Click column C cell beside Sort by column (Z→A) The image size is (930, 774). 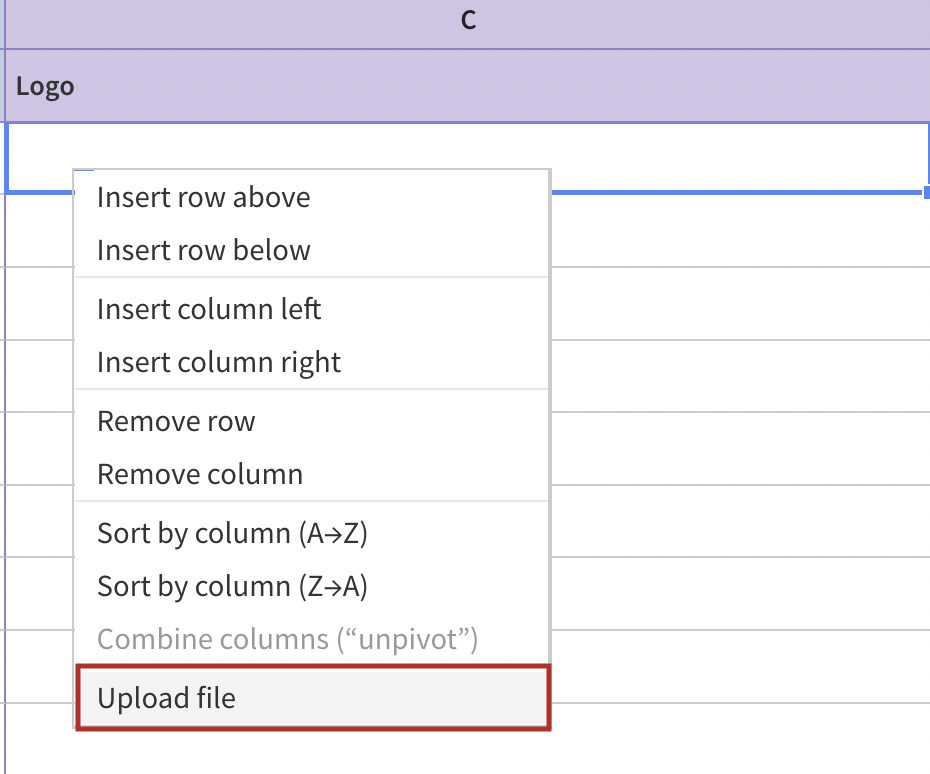(x=740, y=592)
